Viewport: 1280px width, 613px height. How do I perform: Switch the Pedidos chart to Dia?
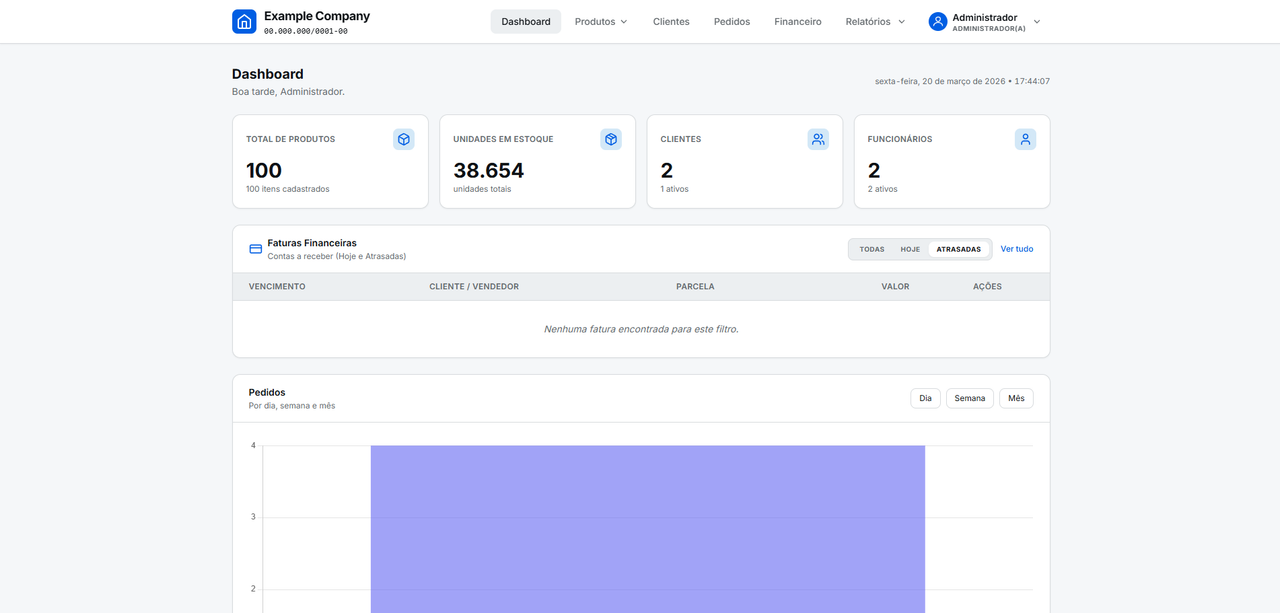tap(926, 398)
